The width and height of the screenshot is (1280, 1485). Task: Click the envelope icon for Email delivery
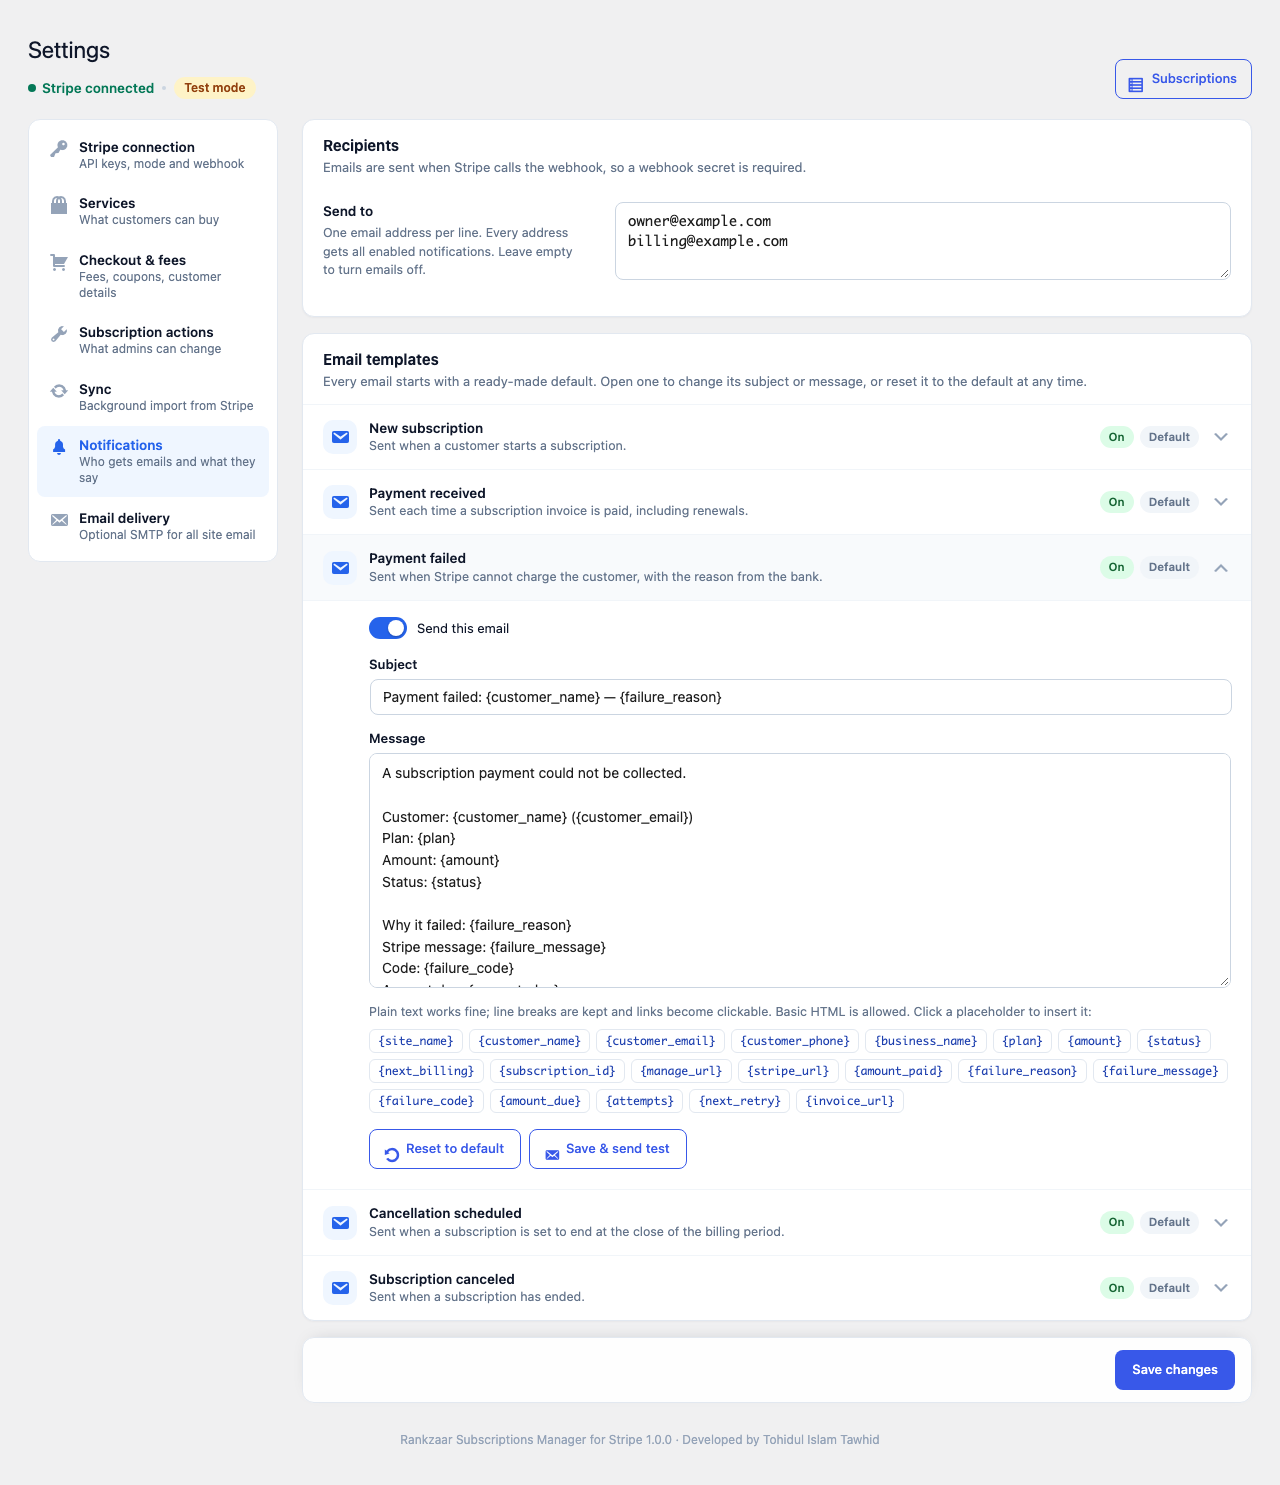[x=59, y=519]
